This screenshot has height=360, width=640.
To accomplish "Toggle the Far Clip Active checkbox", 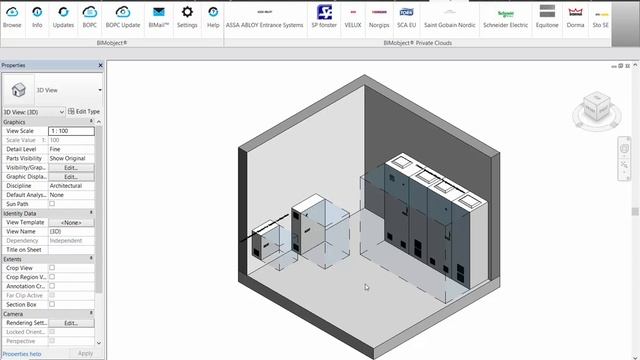I will pos(52,295).
